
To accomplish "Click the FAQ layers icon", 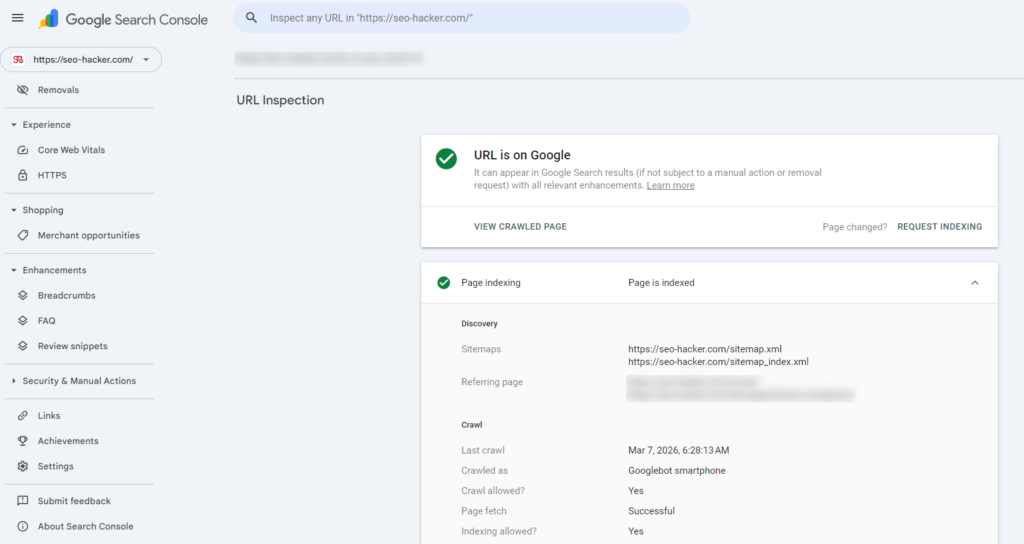I will (x=23, y=321).
